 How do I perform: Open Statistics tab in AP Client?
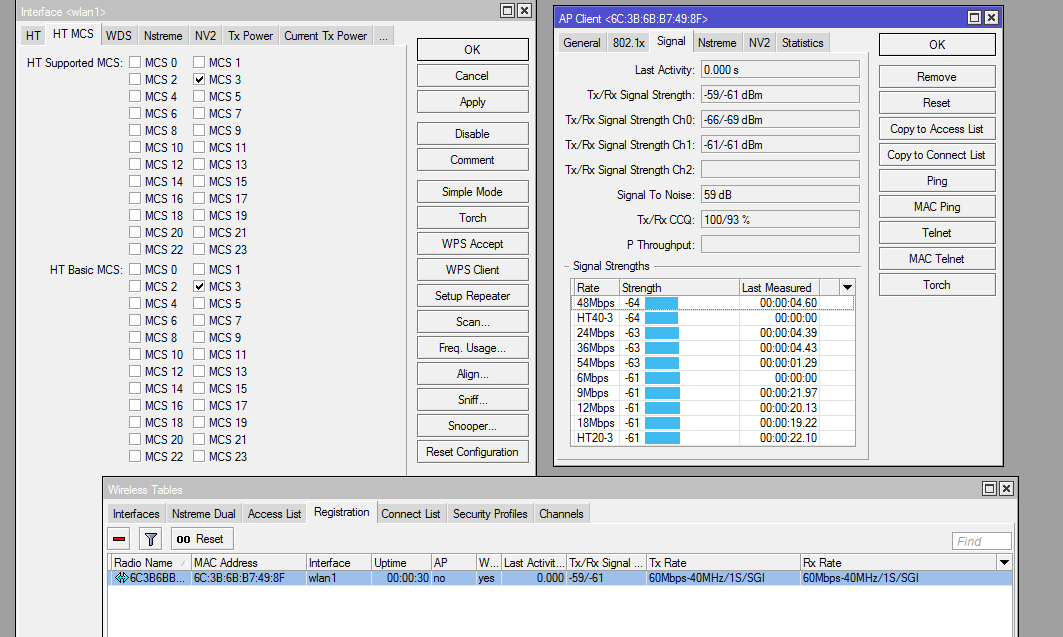coord(803,43)
